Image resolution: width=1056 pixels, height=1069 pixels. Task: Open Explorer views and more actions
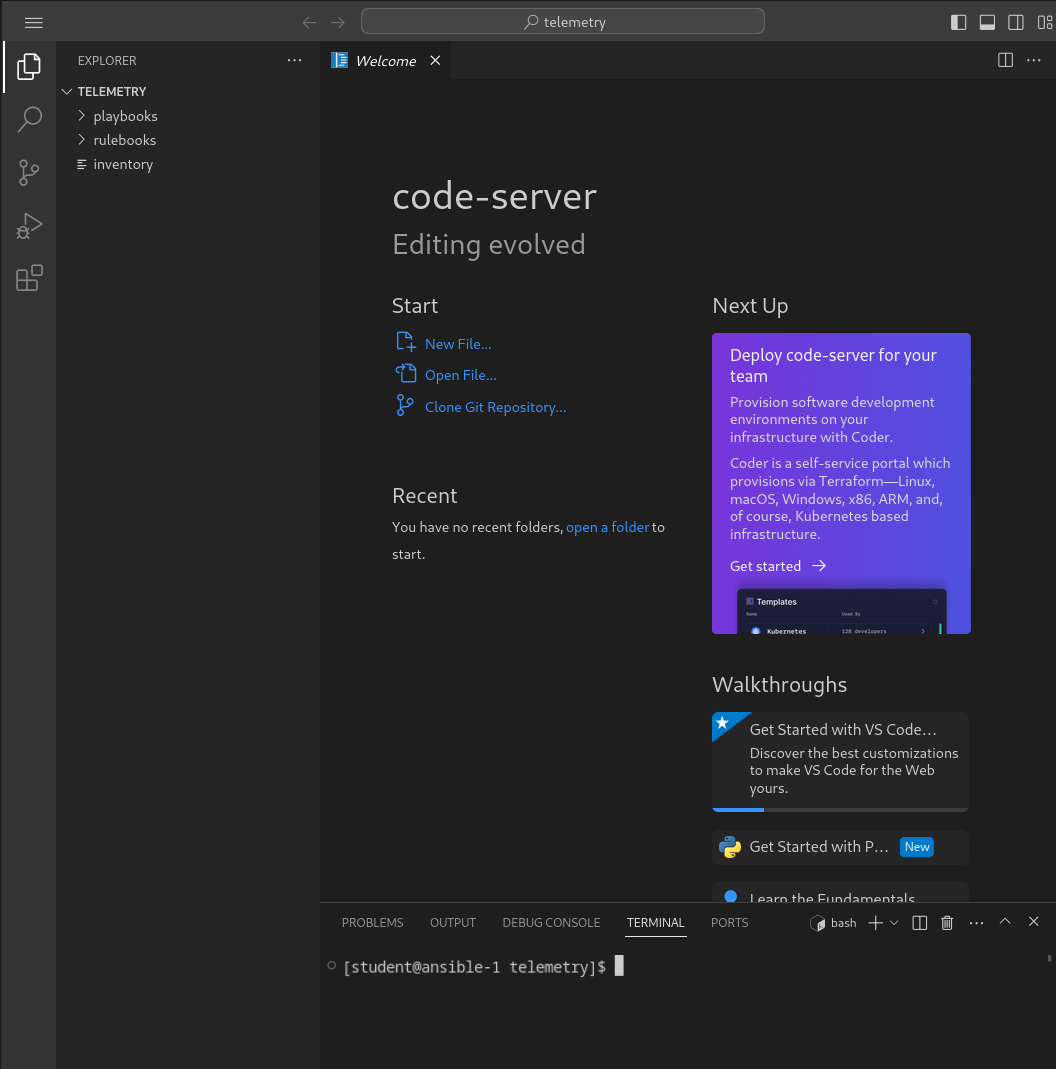[295, 60]
